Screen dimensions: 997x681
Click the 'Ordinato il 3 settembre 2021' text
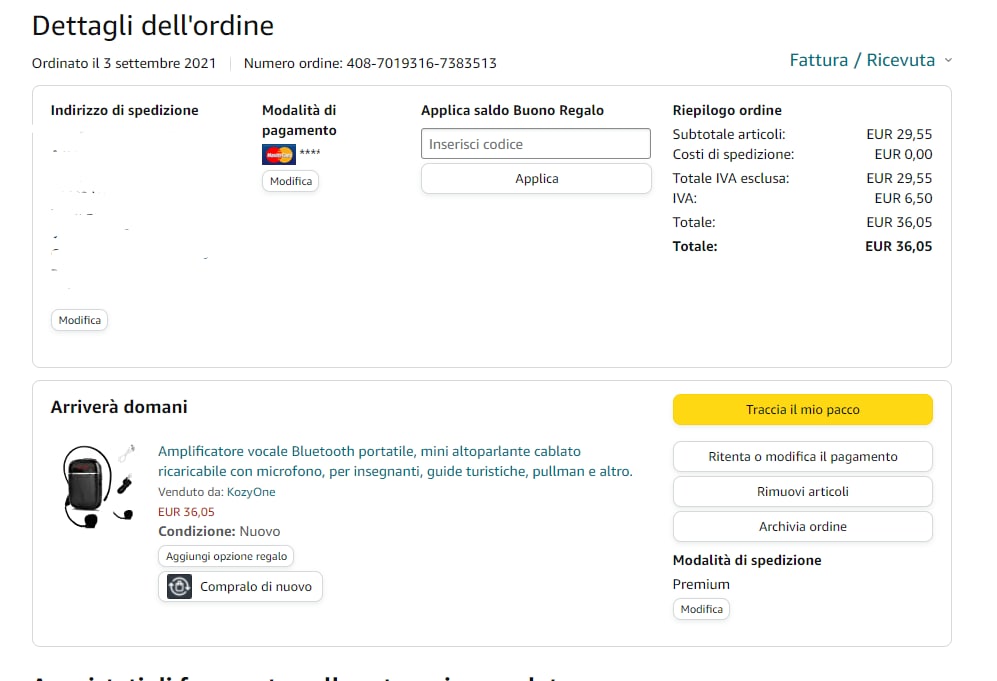124,64
